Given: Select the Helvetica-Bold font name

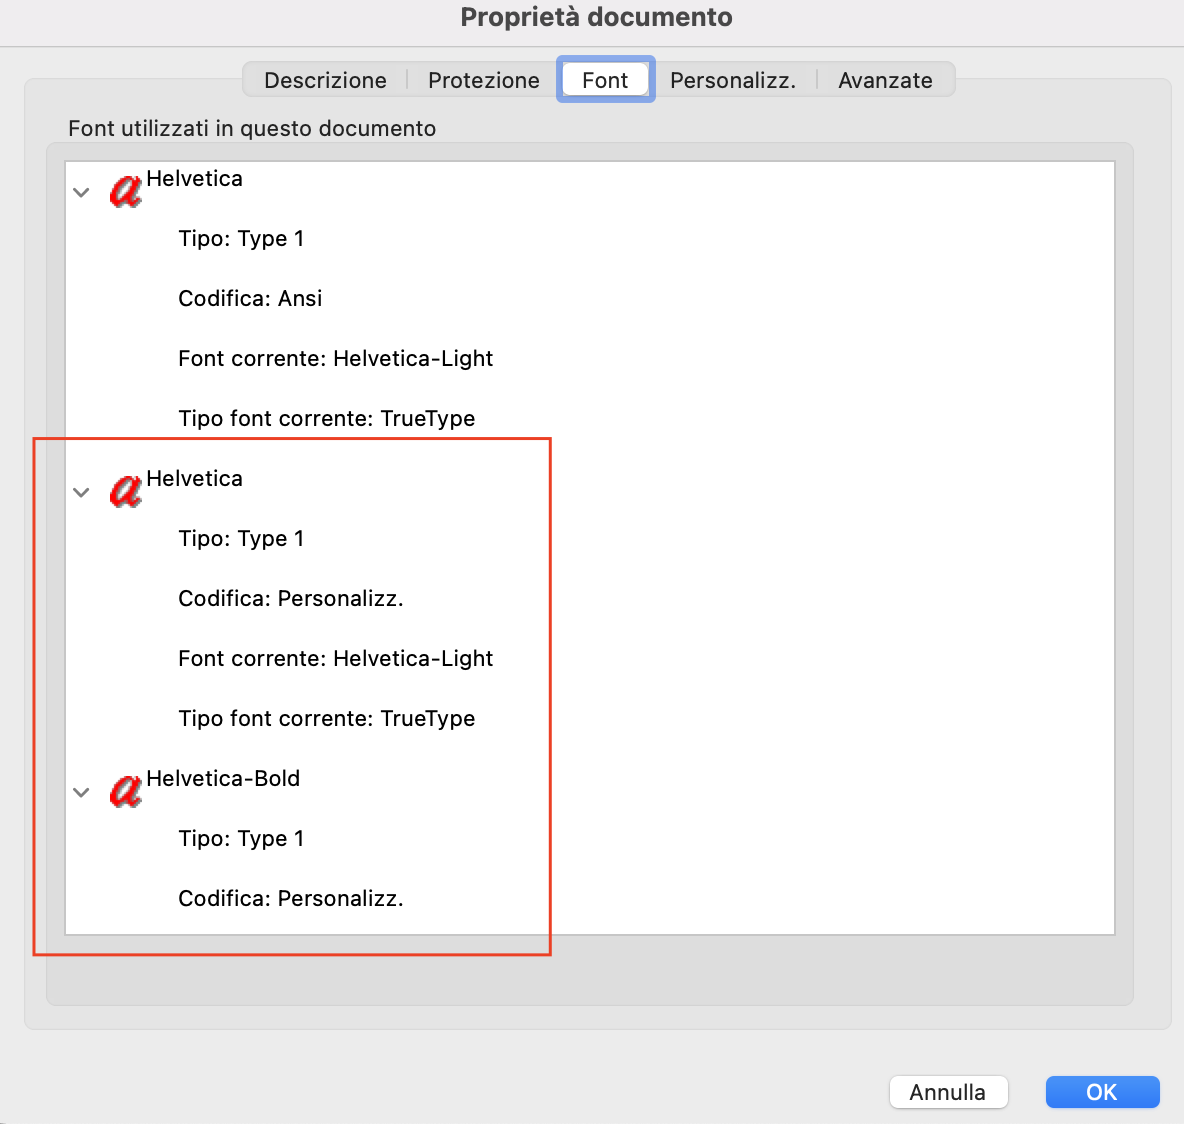Looking at the screenshot, I should (x=223, y=778).
